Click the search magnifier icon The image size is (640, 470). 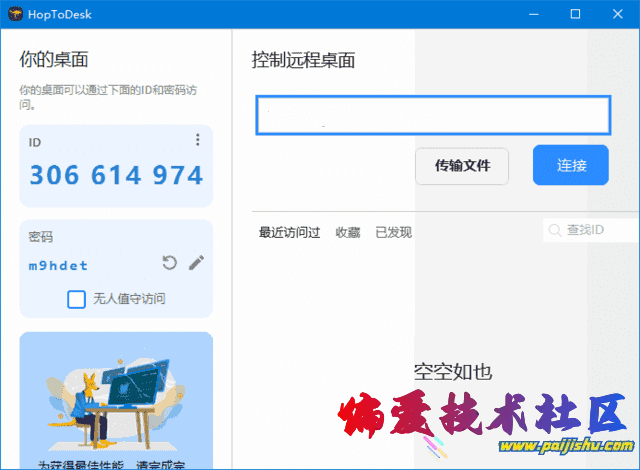(555, 230)
